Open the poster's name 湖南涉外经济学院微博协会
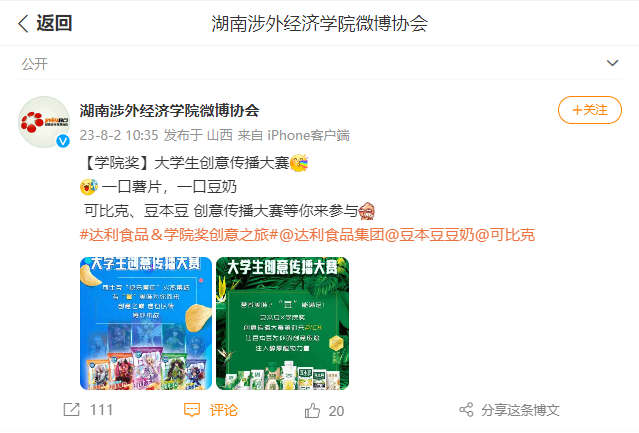This screenshot has height=433, width=639. pyautogui.click(x=170, y=110)
